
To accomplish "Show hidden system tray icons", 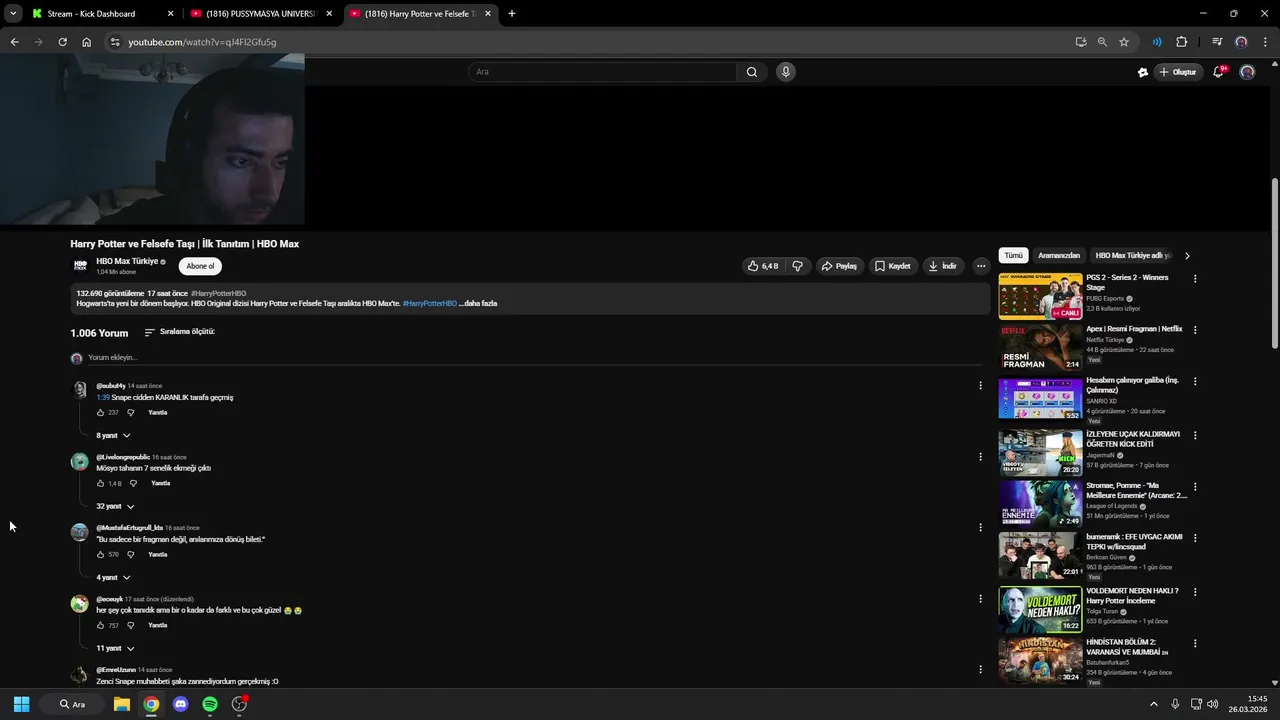I will (1153, 704).
